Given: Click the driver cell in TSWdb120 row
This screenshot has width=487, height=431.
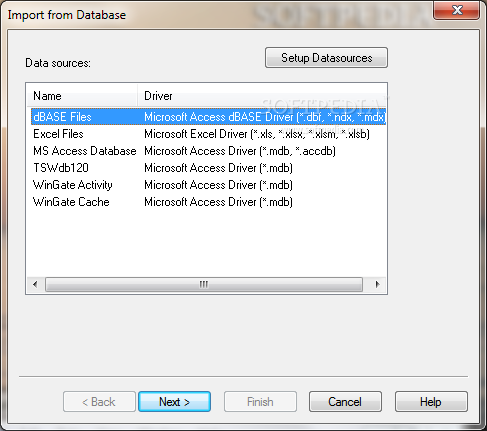Looking at the screenshot, I should [x=218, y=168].
